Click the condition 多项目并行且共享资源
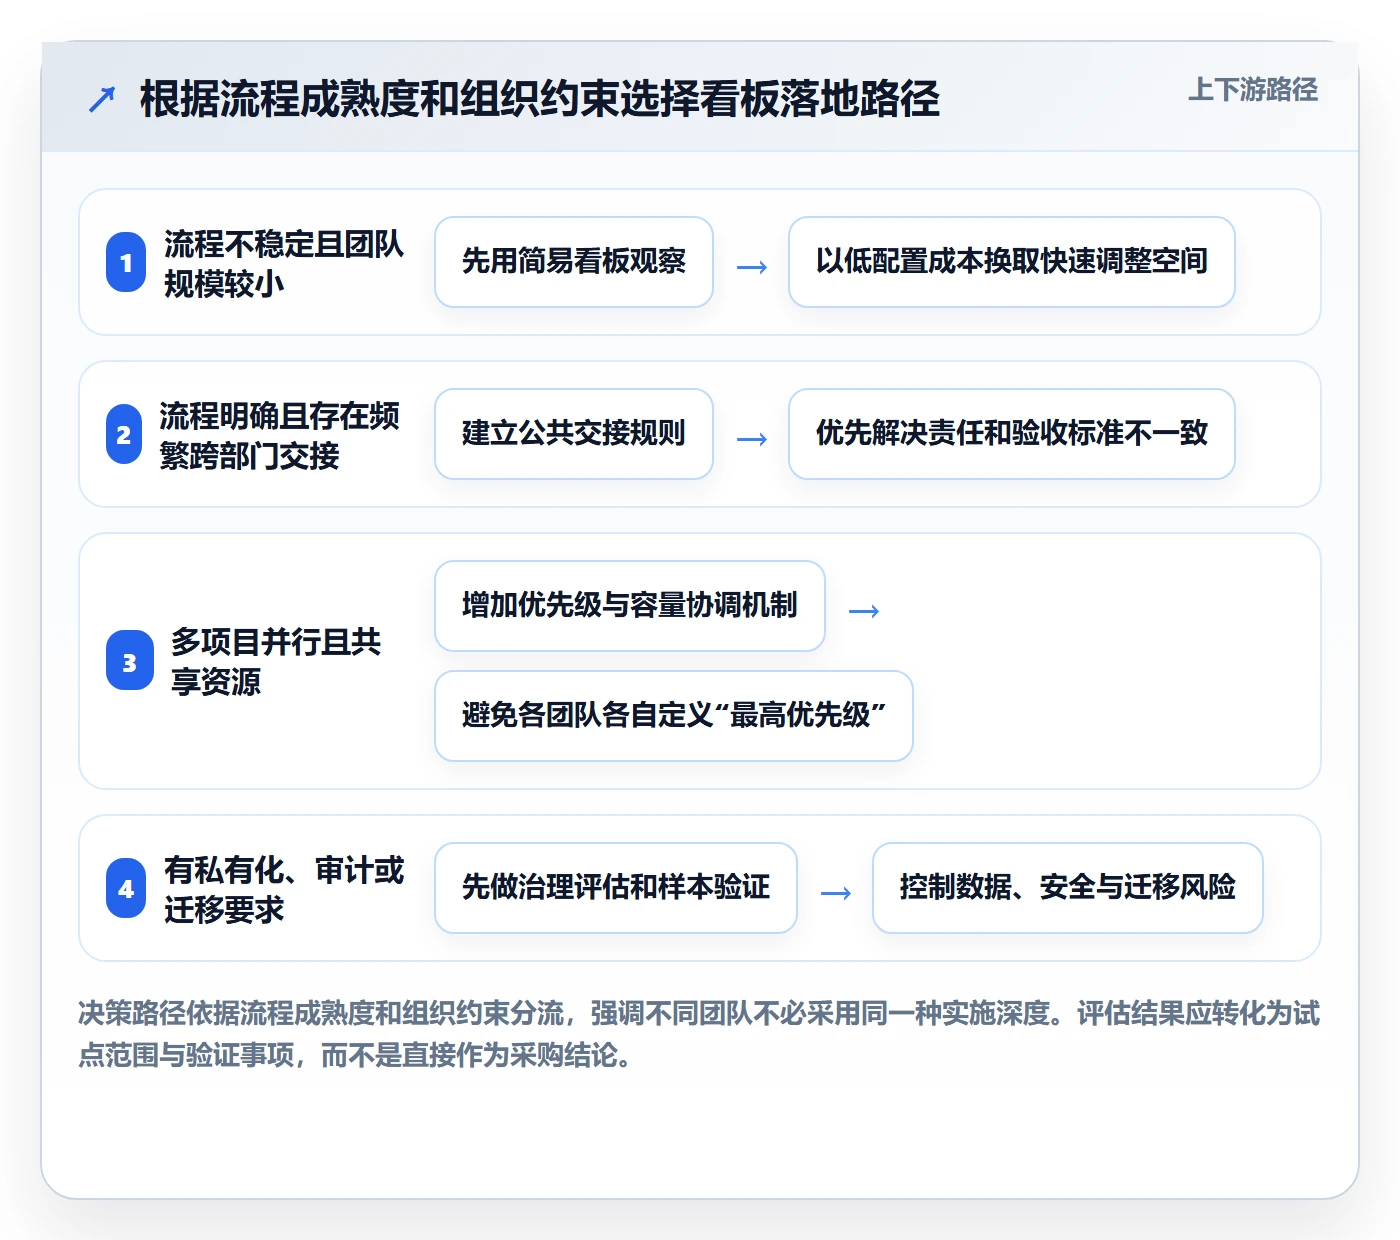The height and width of the screenshot is (1240, 1400). (276, 661)
